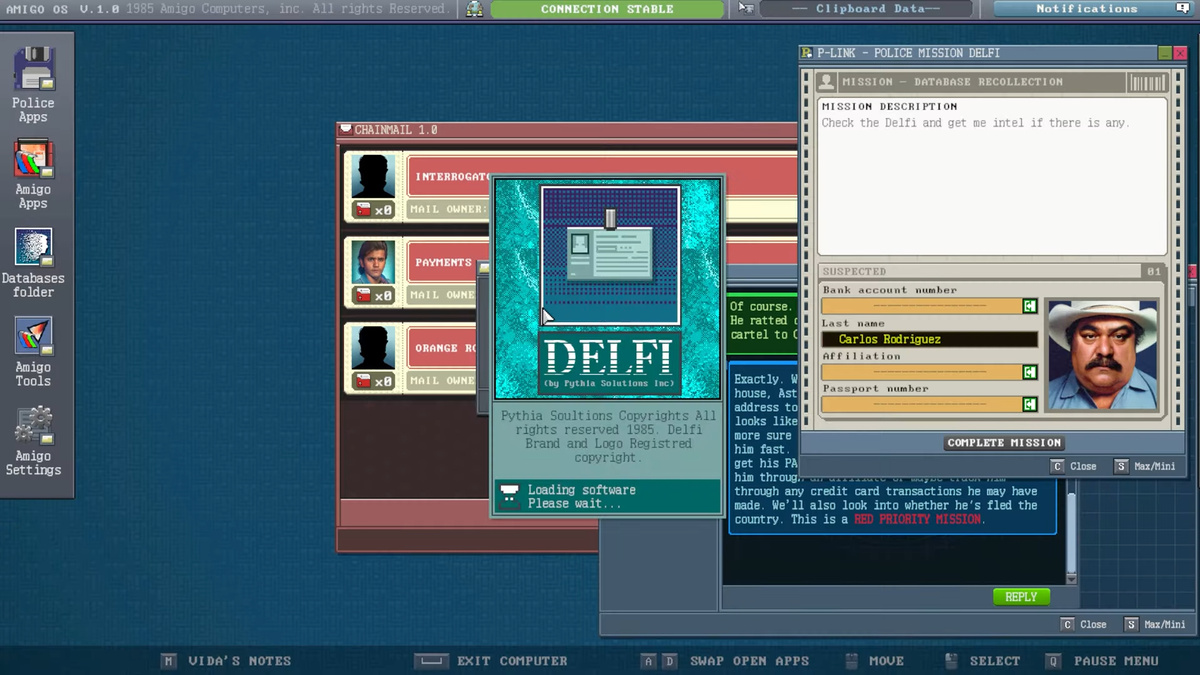Paste into Passport number field via green icon

tap(1029, 404)
